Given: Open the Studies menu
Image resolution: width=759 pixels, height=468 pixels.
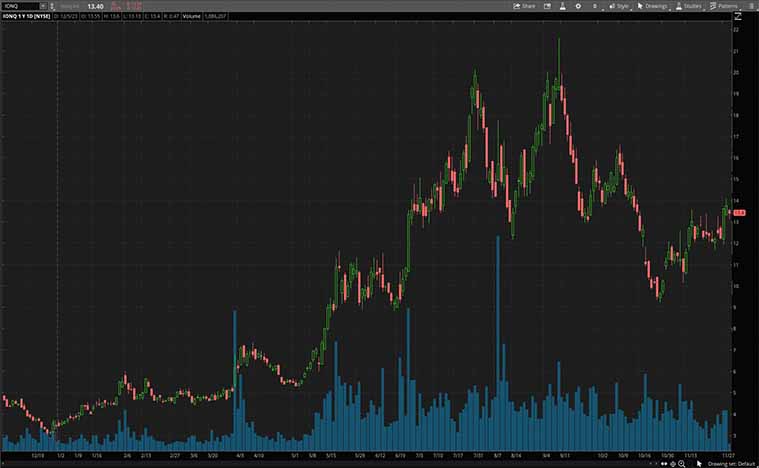Looking at the screenshot, I should 689,6.
